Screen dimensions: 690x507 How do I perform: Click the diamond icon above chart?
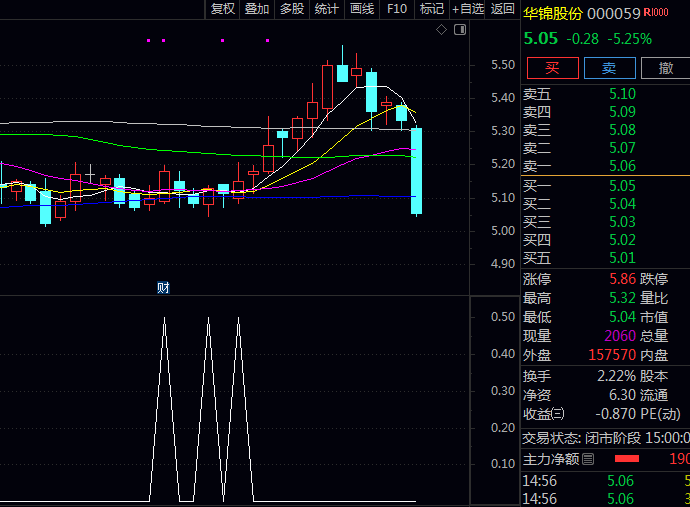coord(441,29)
